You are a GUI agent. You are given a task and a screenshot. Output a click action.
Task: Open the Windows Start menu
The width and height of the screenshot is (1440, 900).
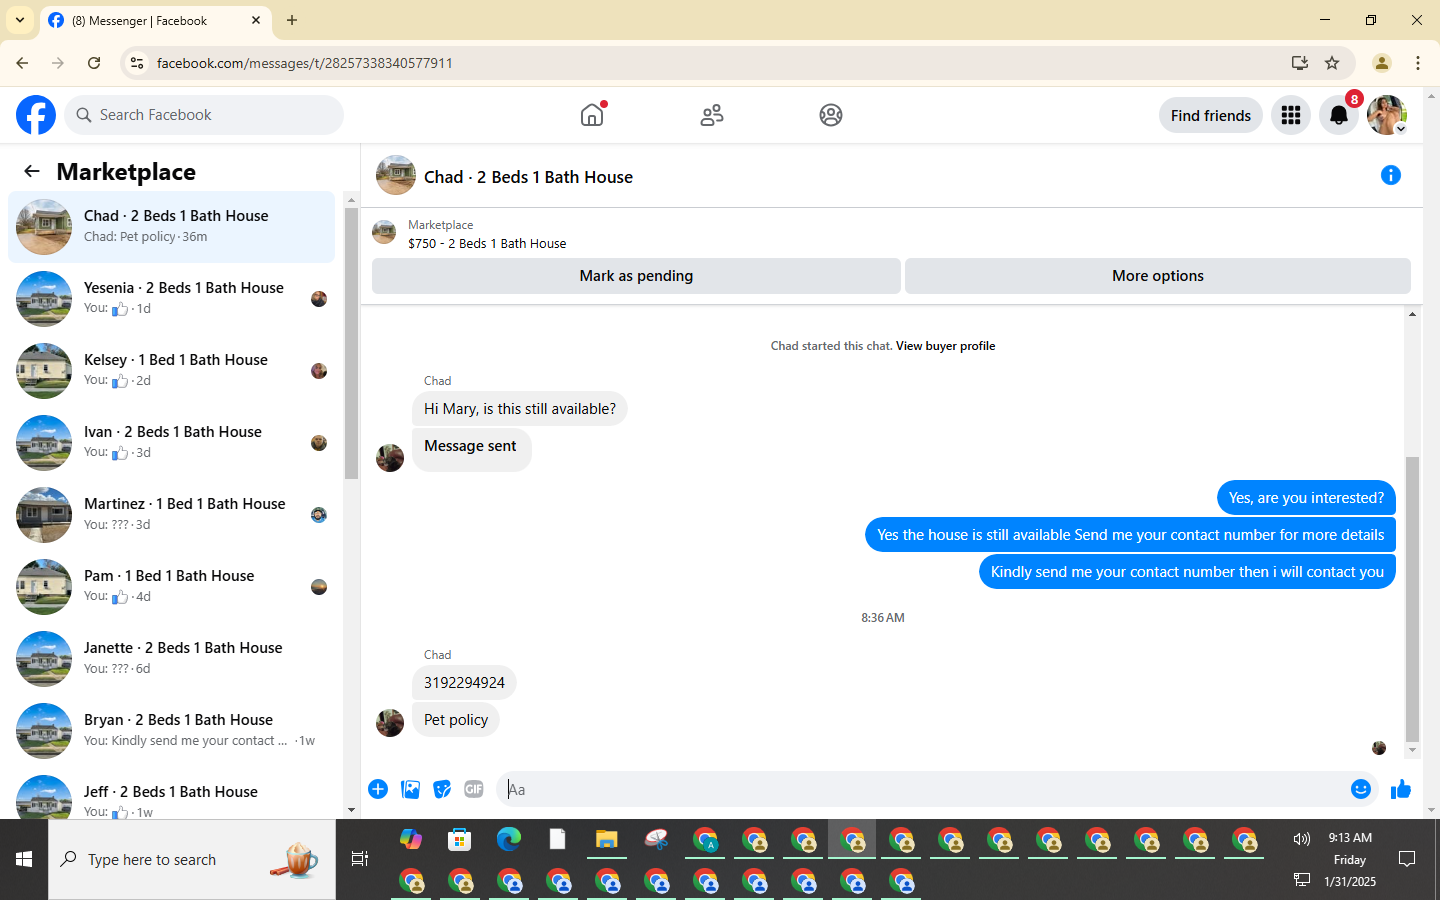[24, 859]
